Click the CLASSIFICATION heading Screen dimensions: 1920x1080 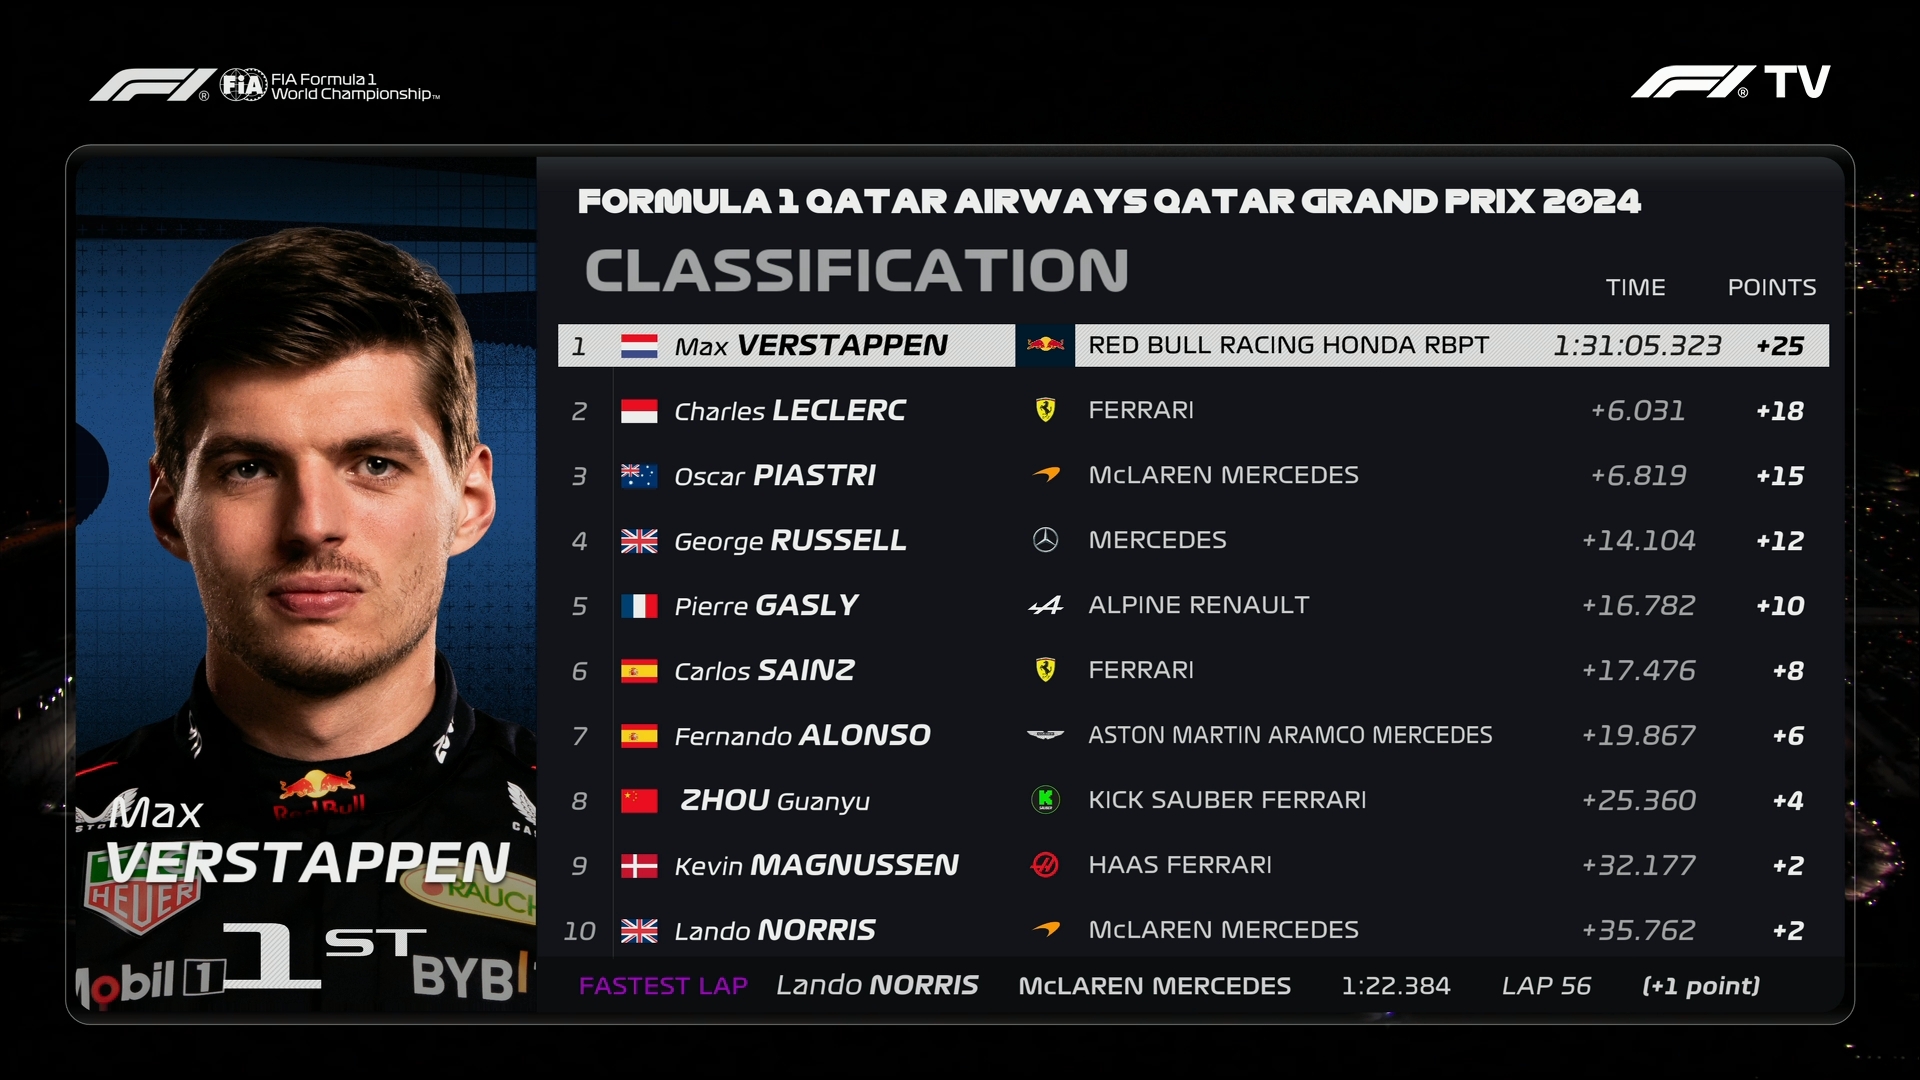(x=857, y=271)
